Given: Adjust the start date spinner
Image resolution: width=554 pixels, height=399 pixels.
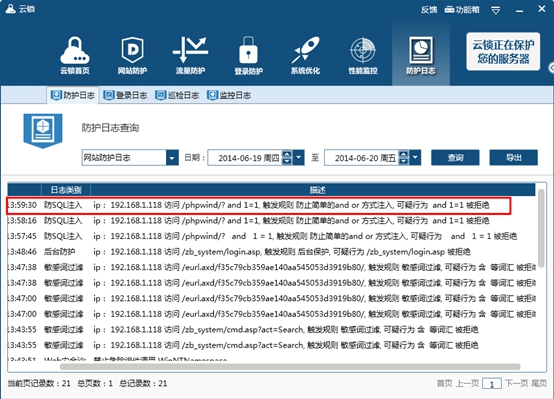Looking at the screenshot, I should coord(287,158).
